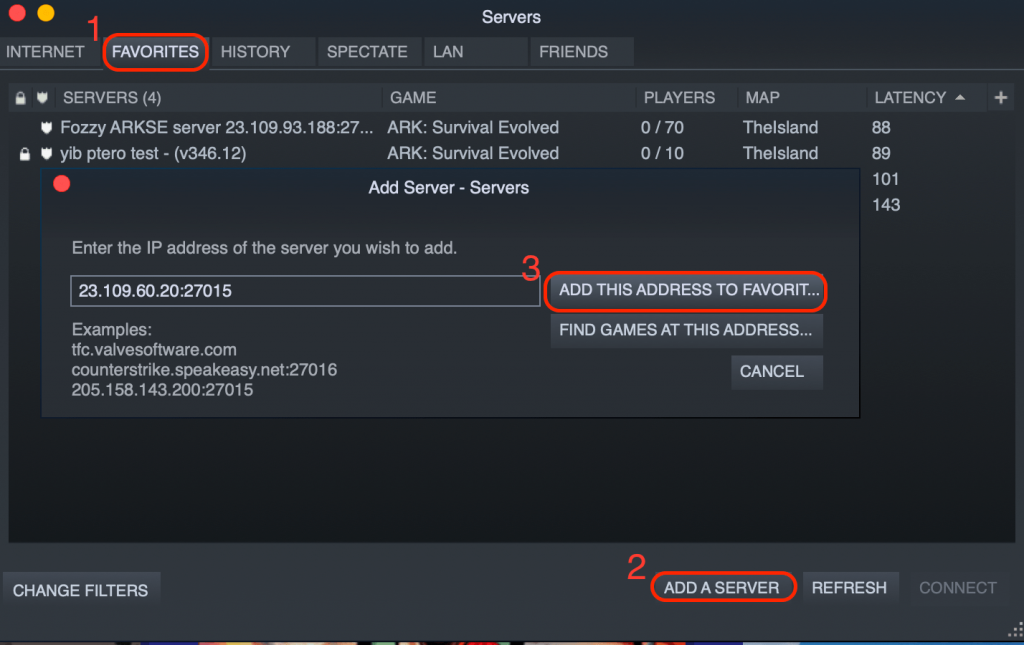The image size is (1024, 645).
Task: Switch to the LAN tab
Action: tap(475, 51)
